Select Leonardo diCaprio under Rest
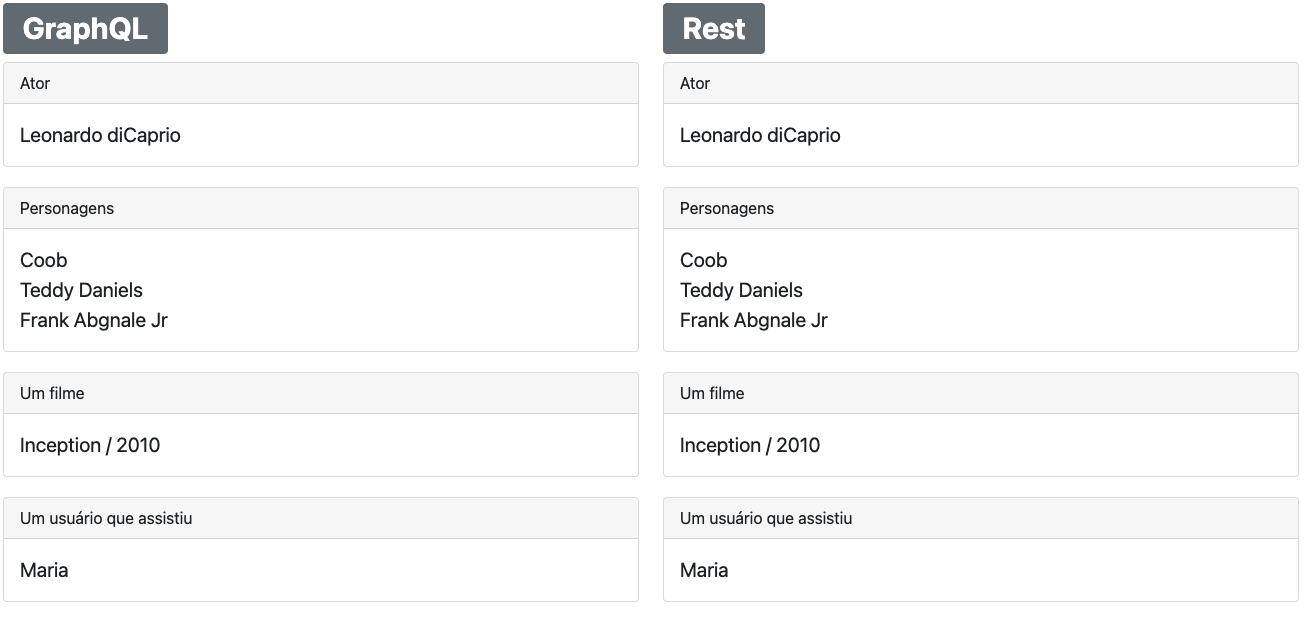This screenshot has width=1315, height=622. [x=760, y=135]
